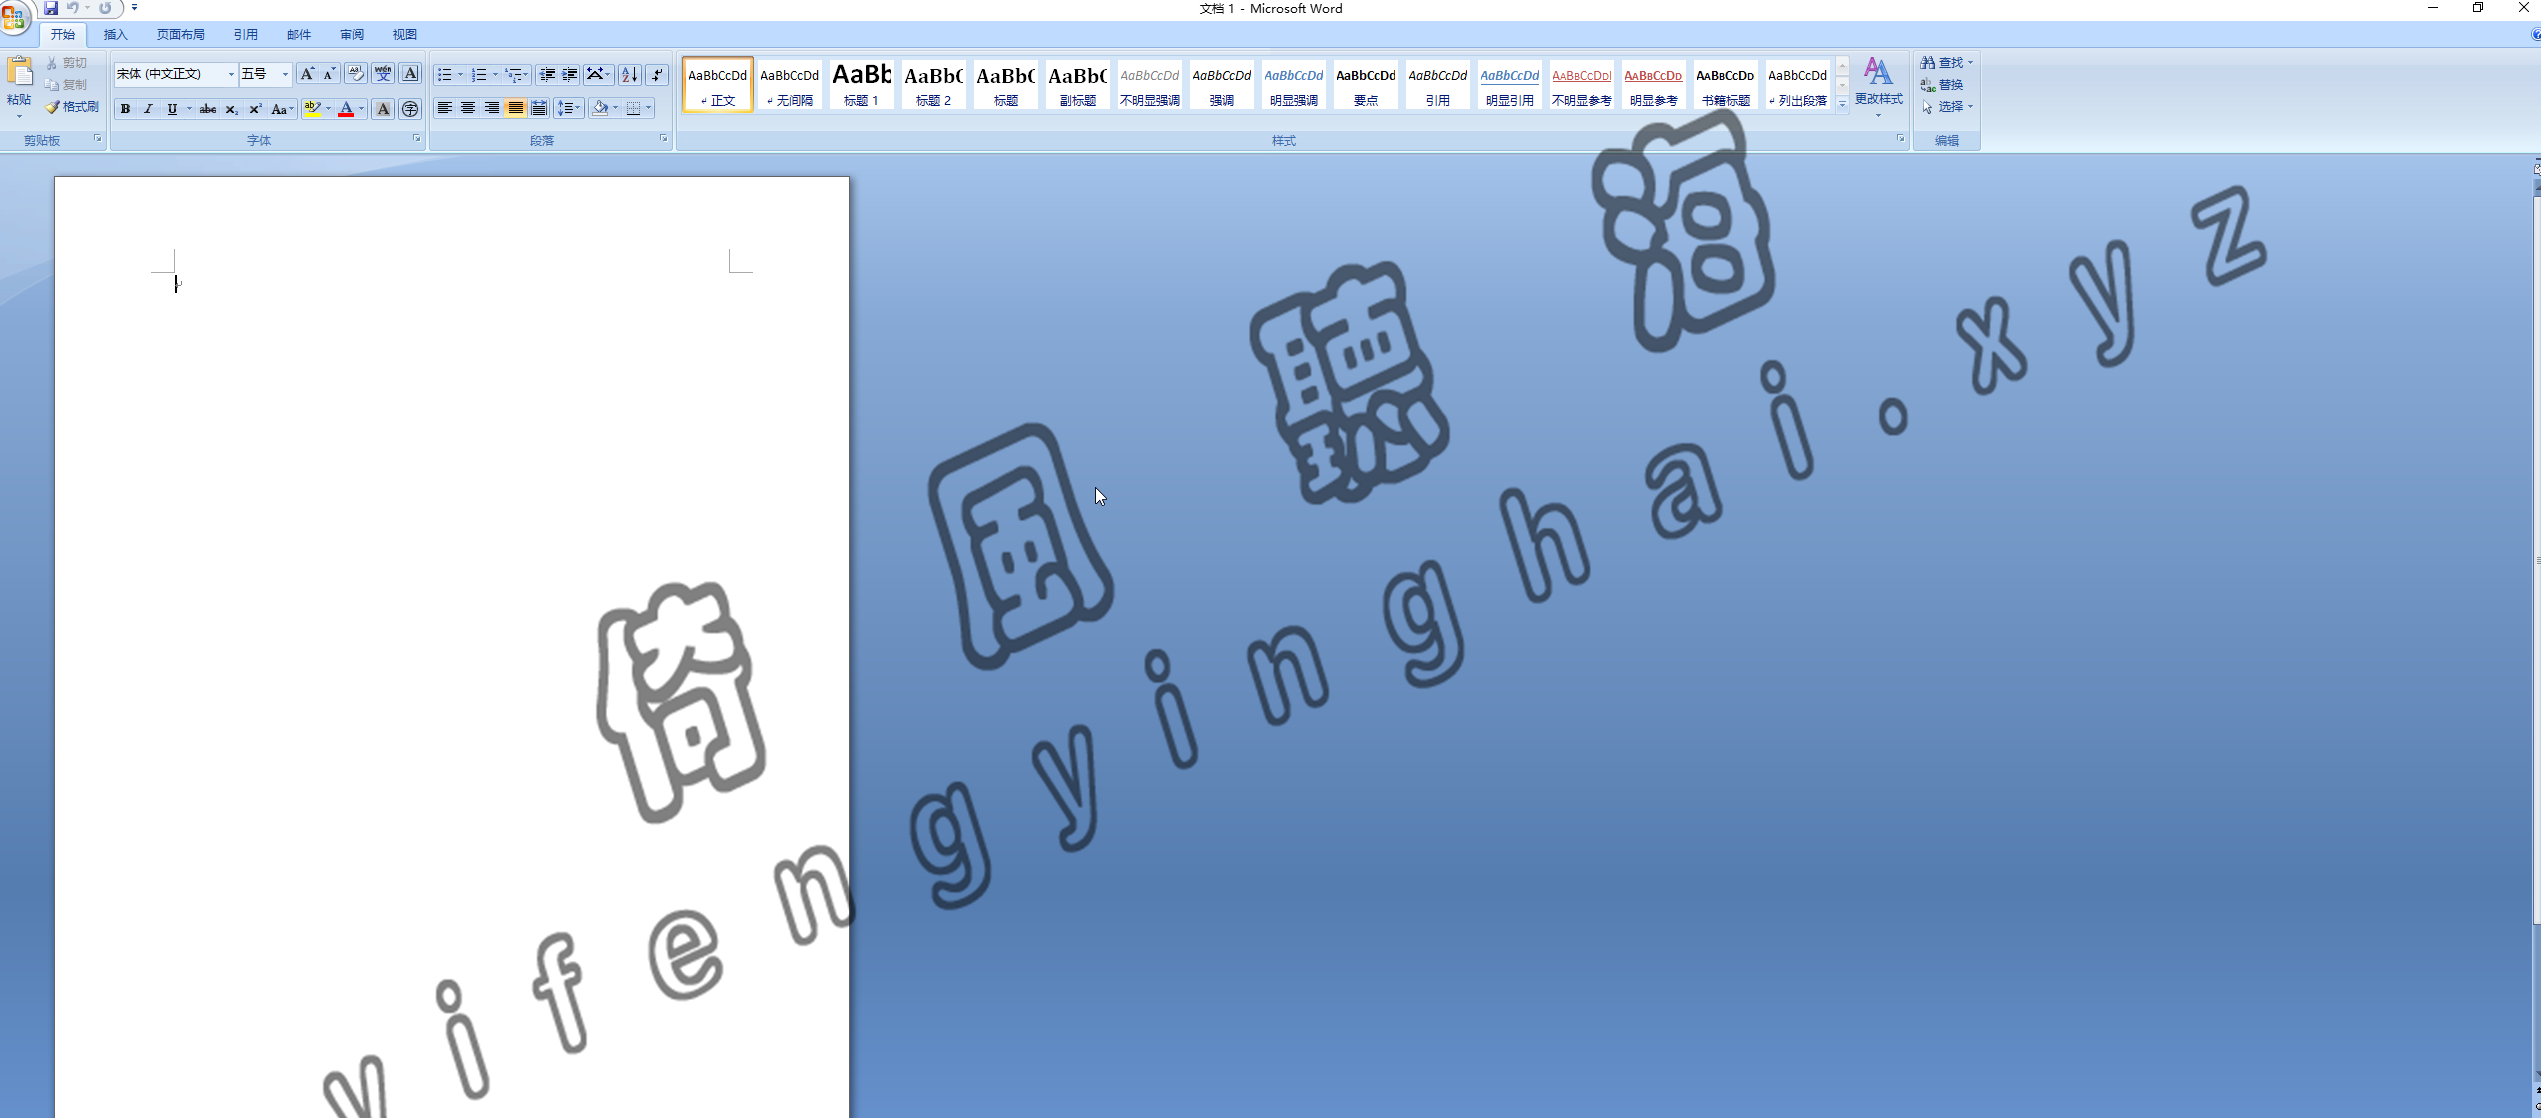Viewport: 2541px width, 1118px height.
Task: Redo using the quick access toolbar
Action: point(105,8)
